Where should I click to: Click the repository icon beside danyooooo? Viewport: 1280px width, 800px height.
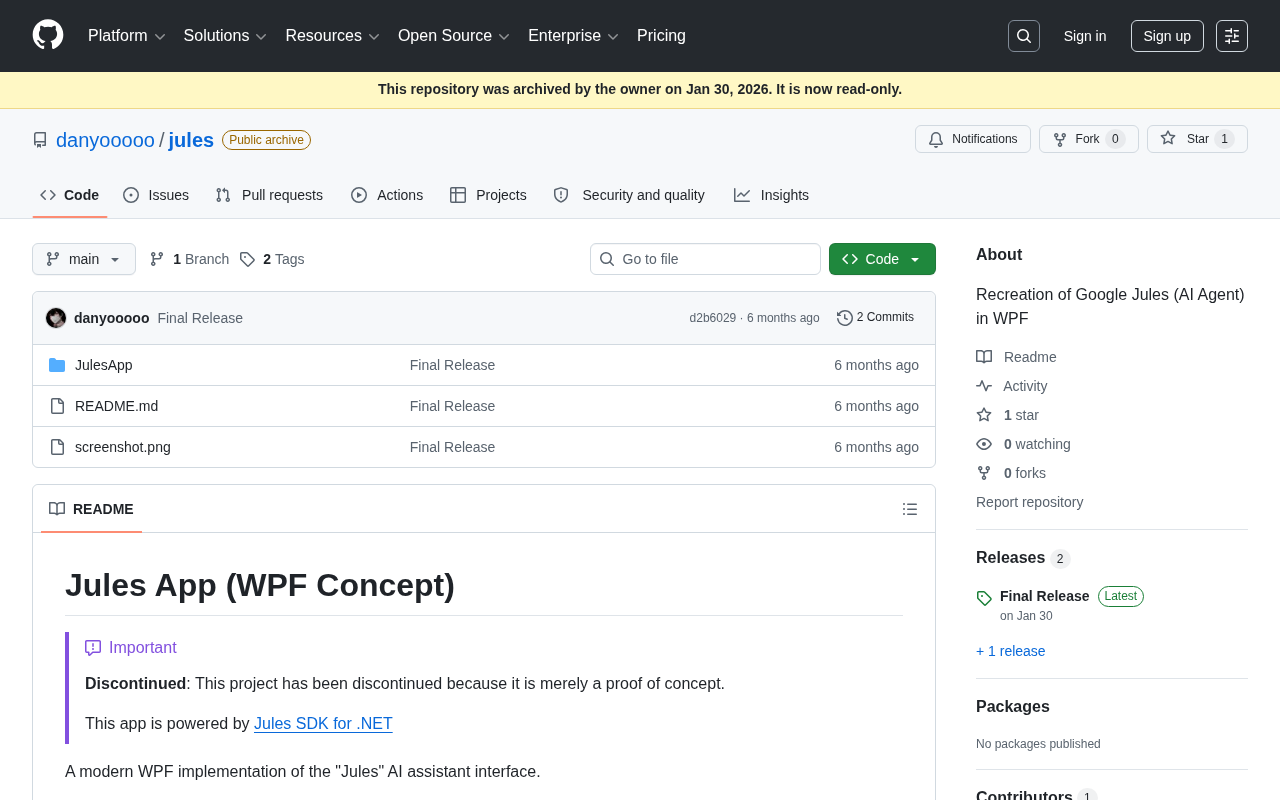(40, 140)
